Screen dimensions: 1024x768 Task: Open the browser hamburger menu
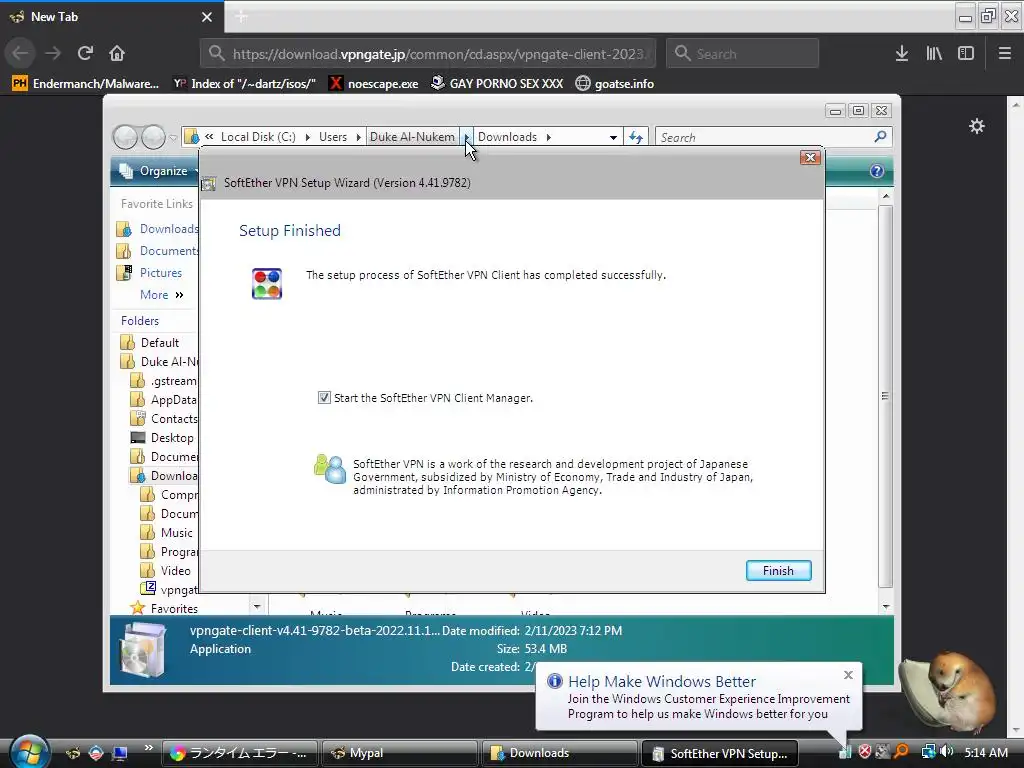pyautogui.click(x=1004, y=54)
